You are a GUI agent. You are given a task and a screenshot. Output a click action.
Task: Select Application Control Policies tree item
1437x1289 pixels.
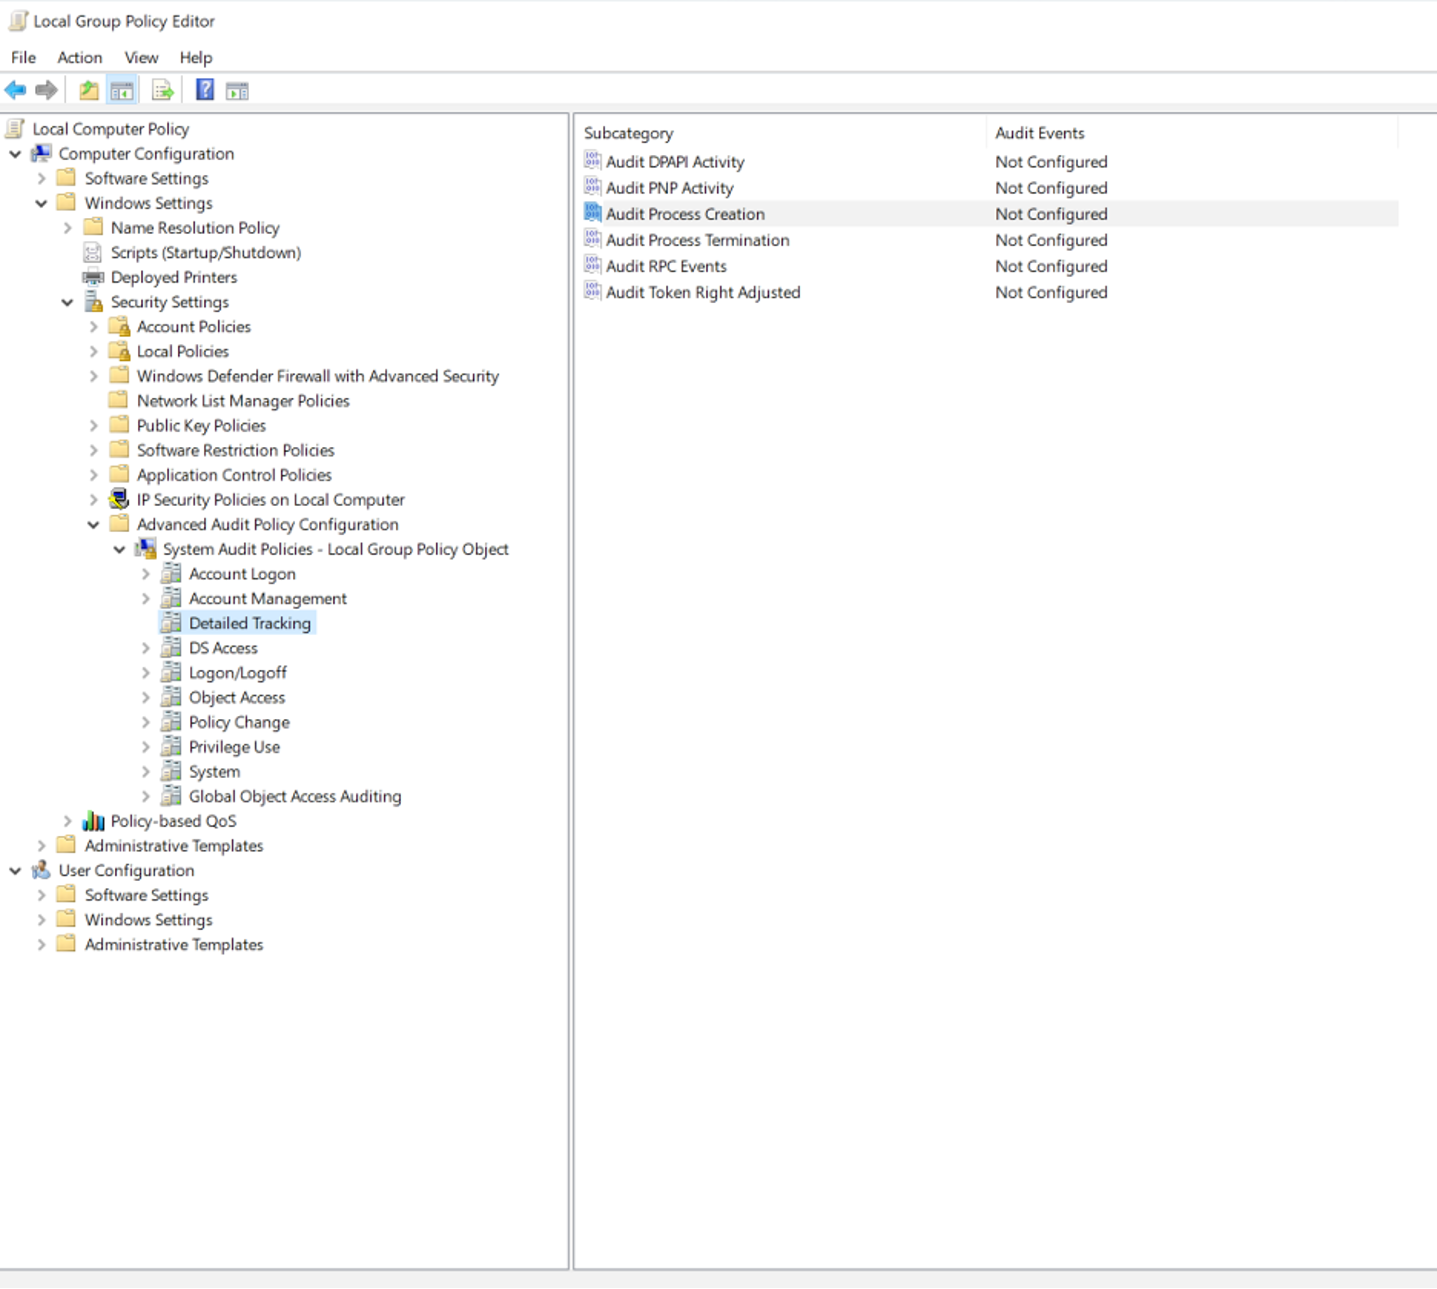[234, 475]
